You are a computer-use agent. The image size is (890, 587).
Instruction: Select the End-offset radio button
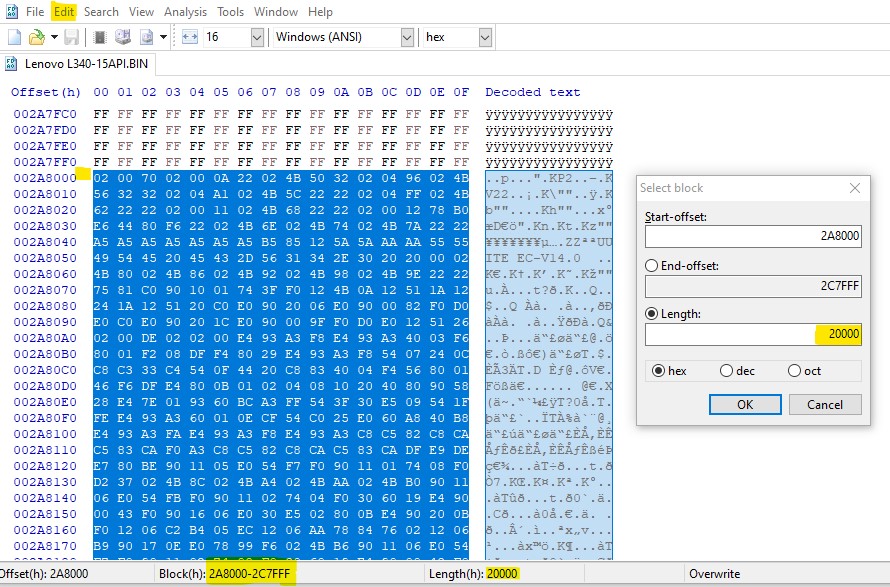click(x=653, y=265)
